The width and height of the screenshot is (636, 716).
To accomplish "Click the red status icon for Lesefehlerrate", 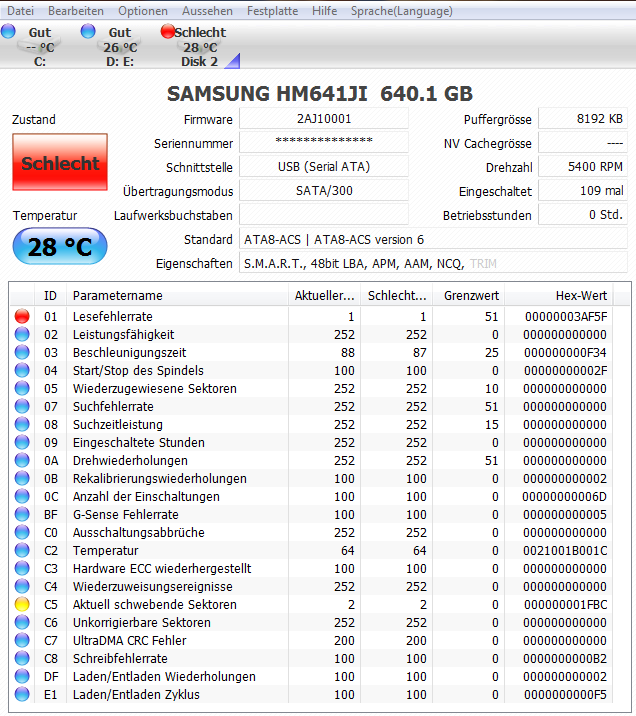I will [22, 316].
